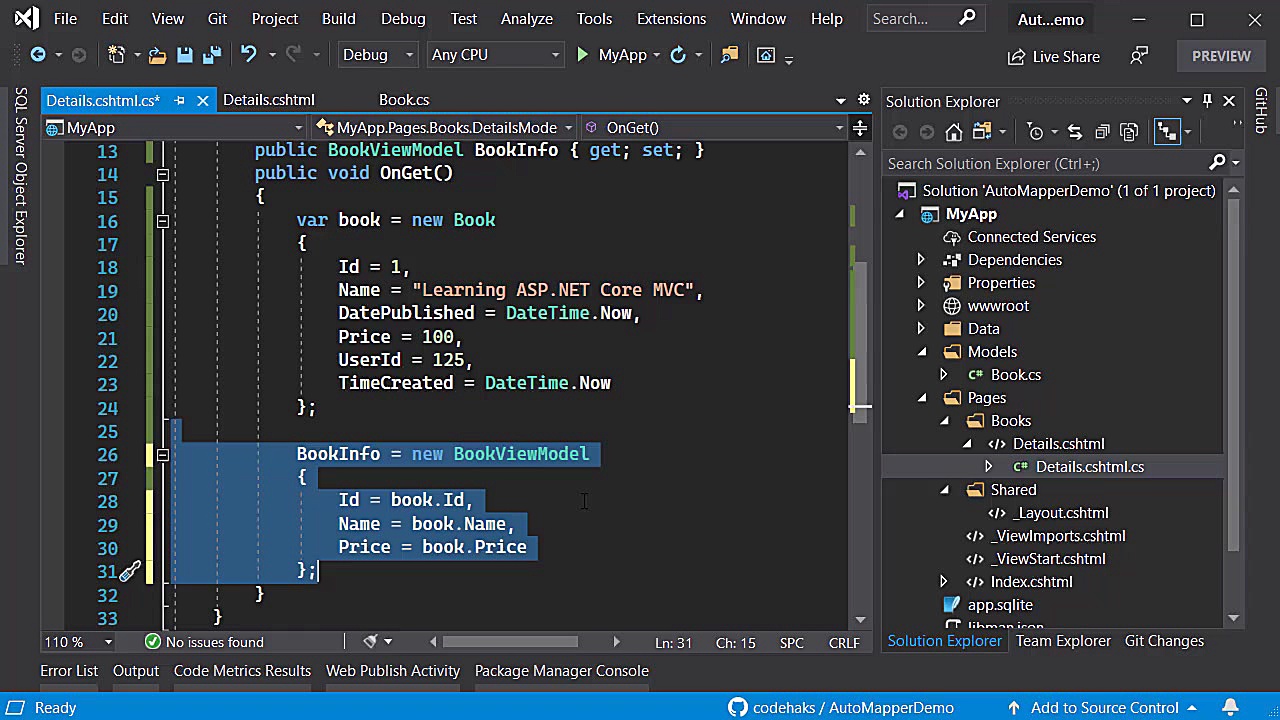Viewport: 1280px width, 720px height.
Task: Switch to the Book.cs tab
Action: point(403,99)
